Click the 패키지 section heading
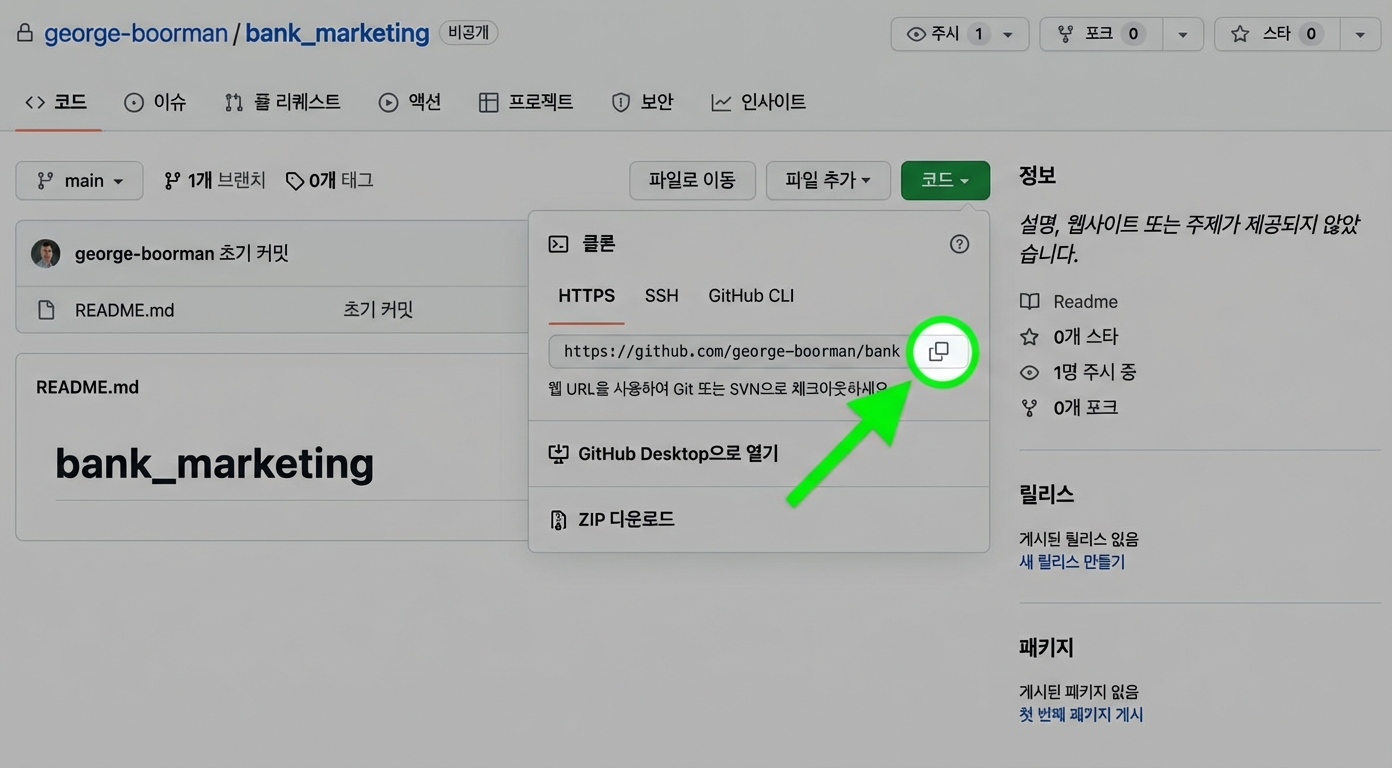 [1047, 648]
